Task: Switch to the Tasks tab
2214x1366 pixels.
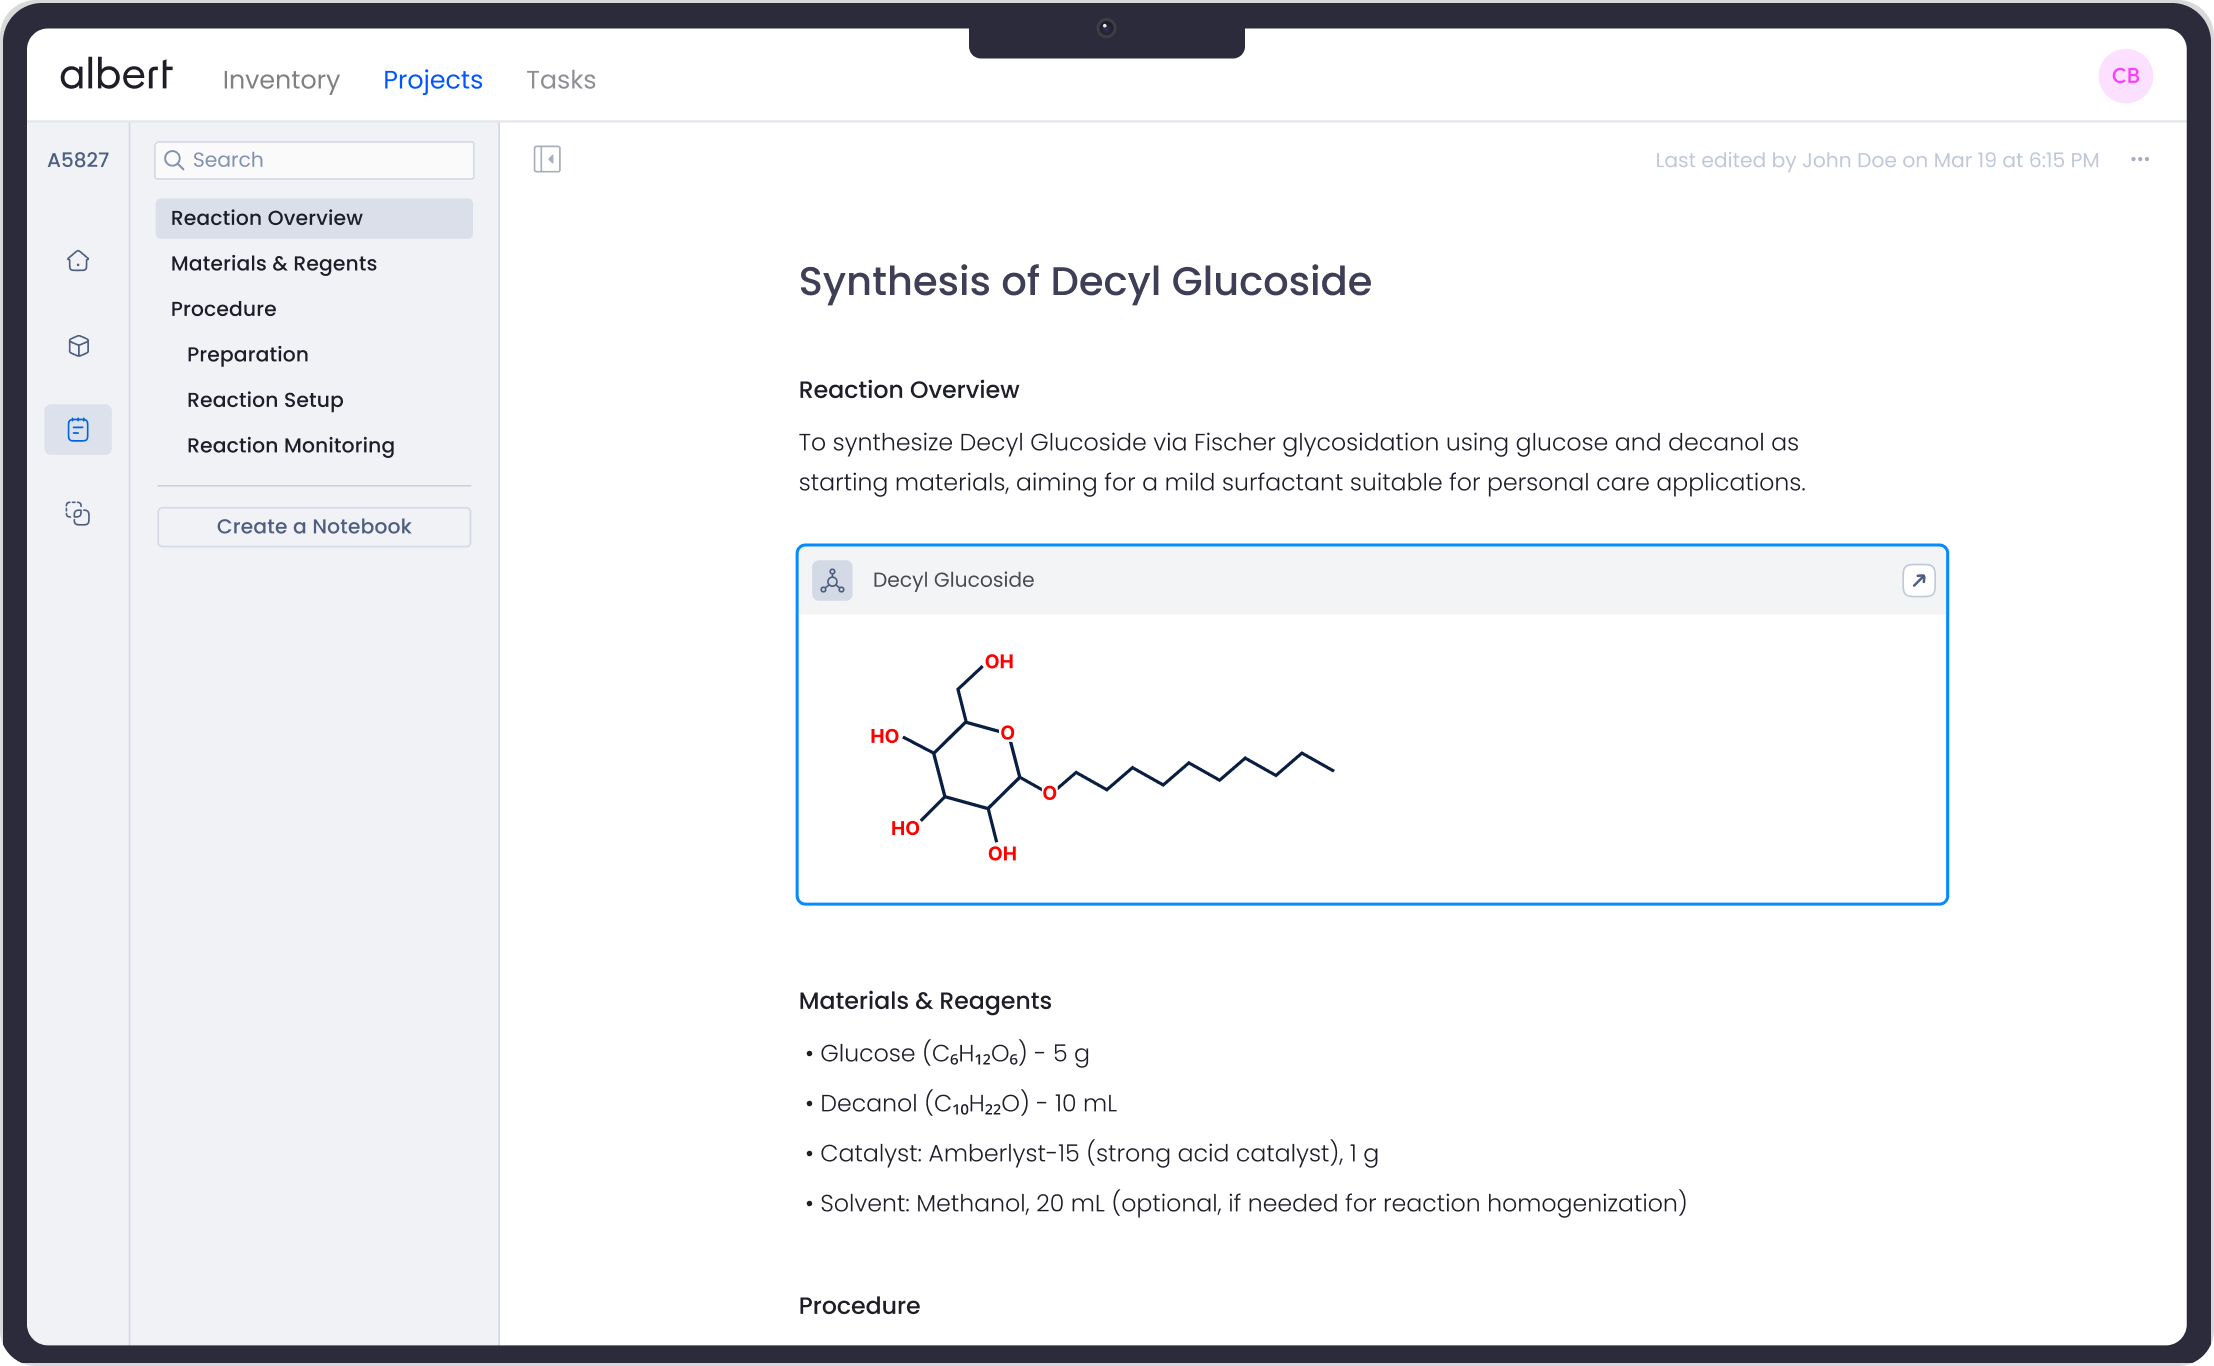Action: (561, 80)
